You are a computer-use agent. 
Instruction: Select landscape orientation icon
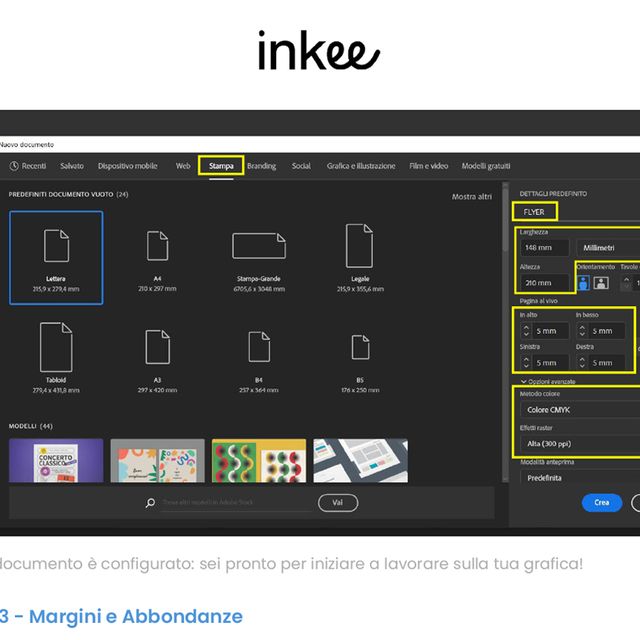601,282
